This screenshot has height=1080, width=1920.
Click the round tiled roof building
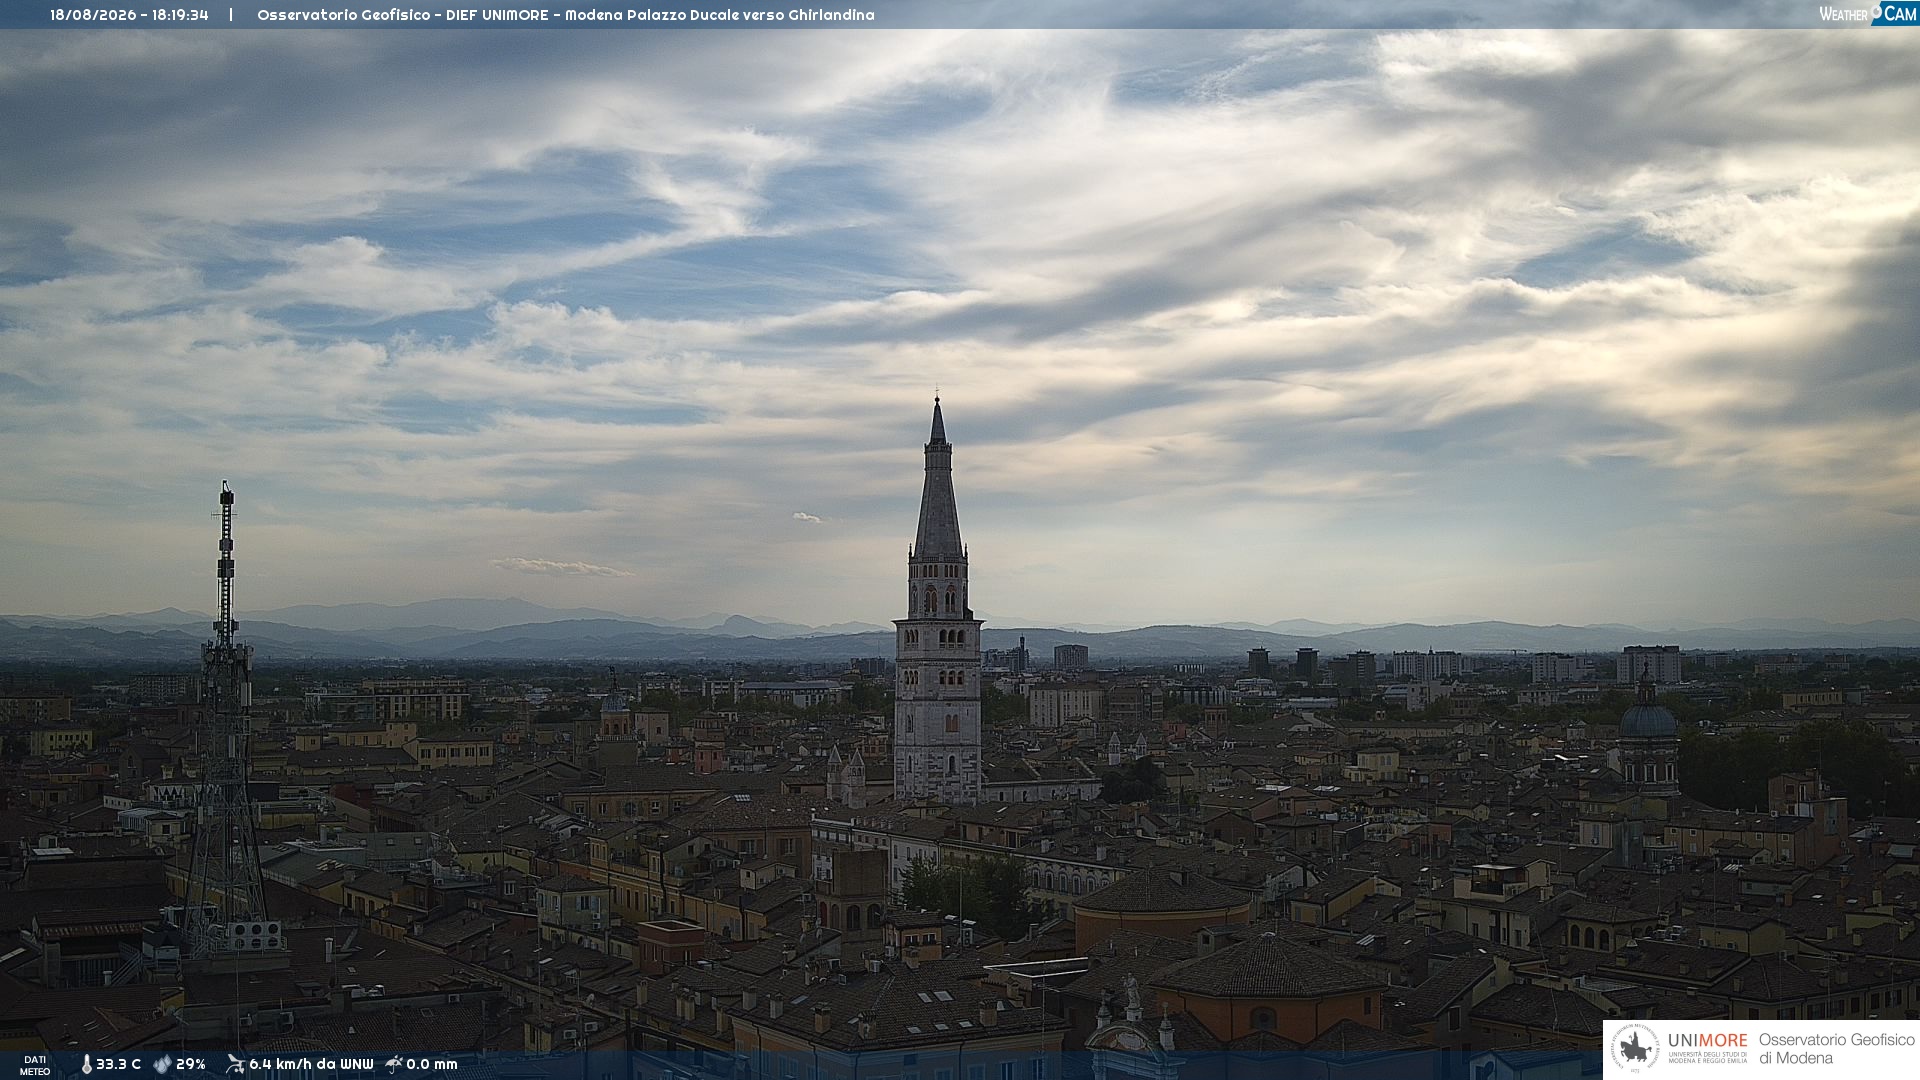(1162, 905)
